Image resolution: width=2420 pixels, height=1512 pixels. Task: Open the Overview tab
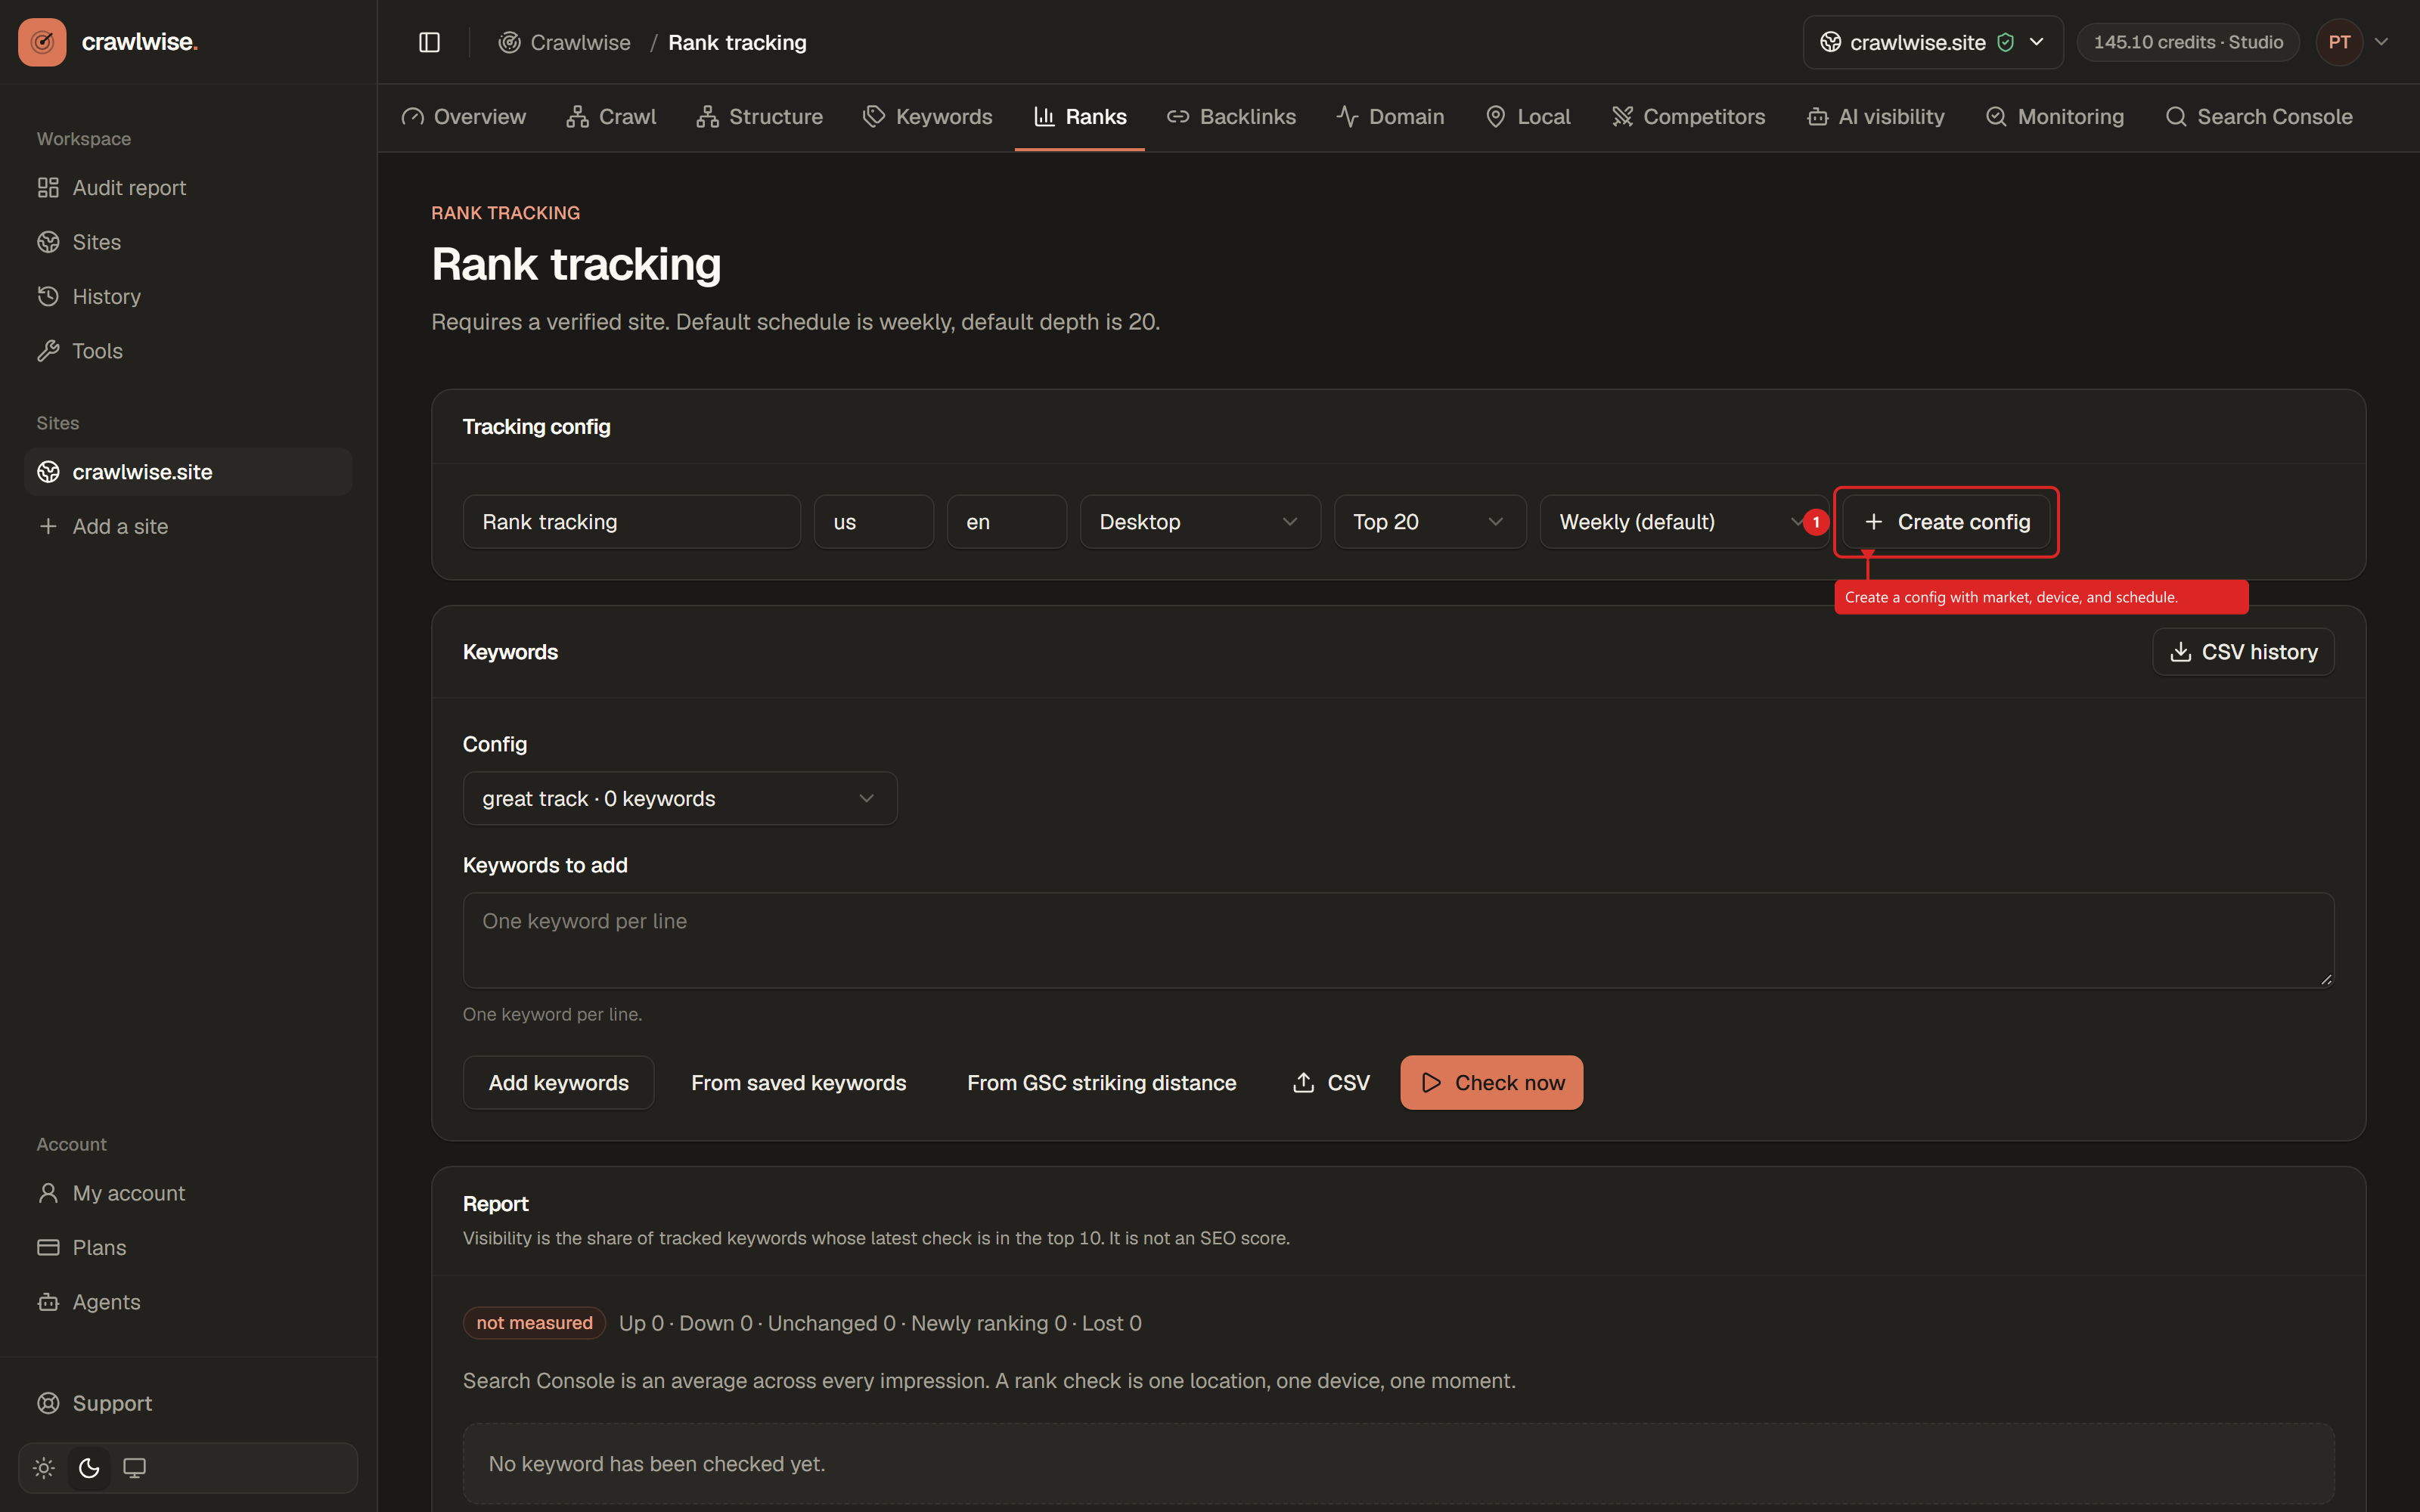pyautogui.click(x=463, y=117)
